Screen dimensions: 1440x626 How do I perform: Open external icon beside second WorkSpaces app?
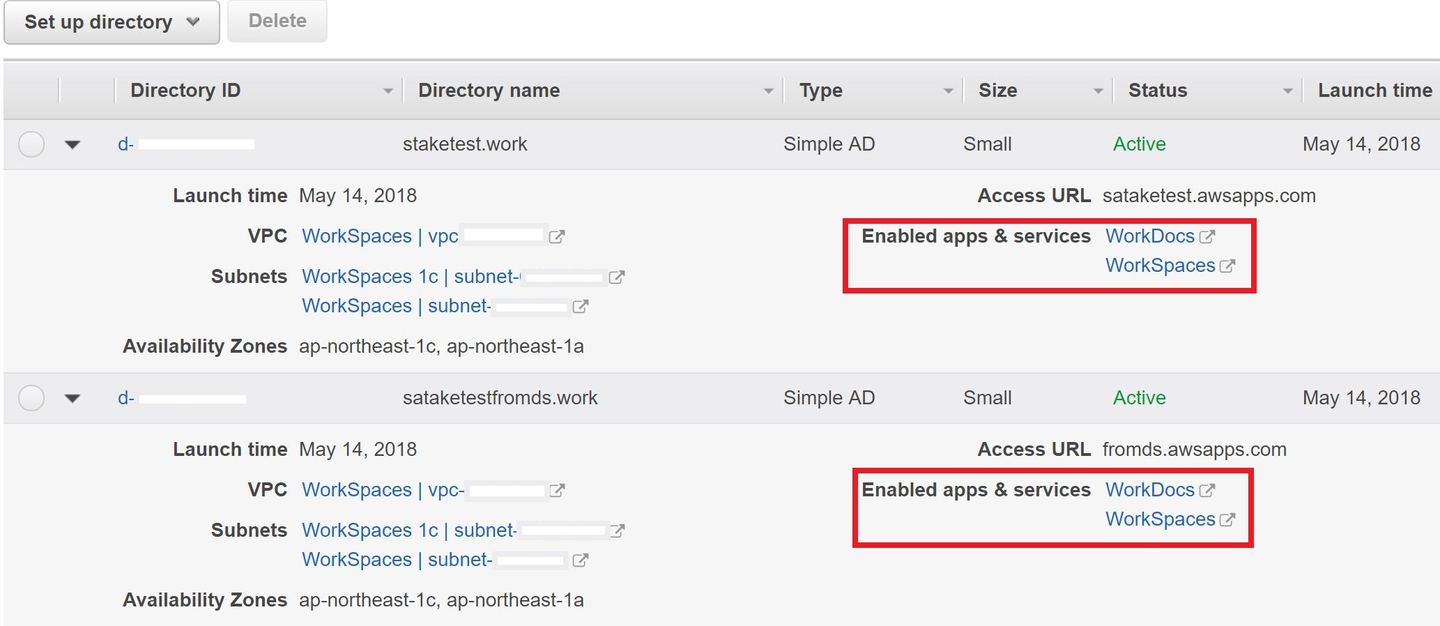coord(1227,520)
